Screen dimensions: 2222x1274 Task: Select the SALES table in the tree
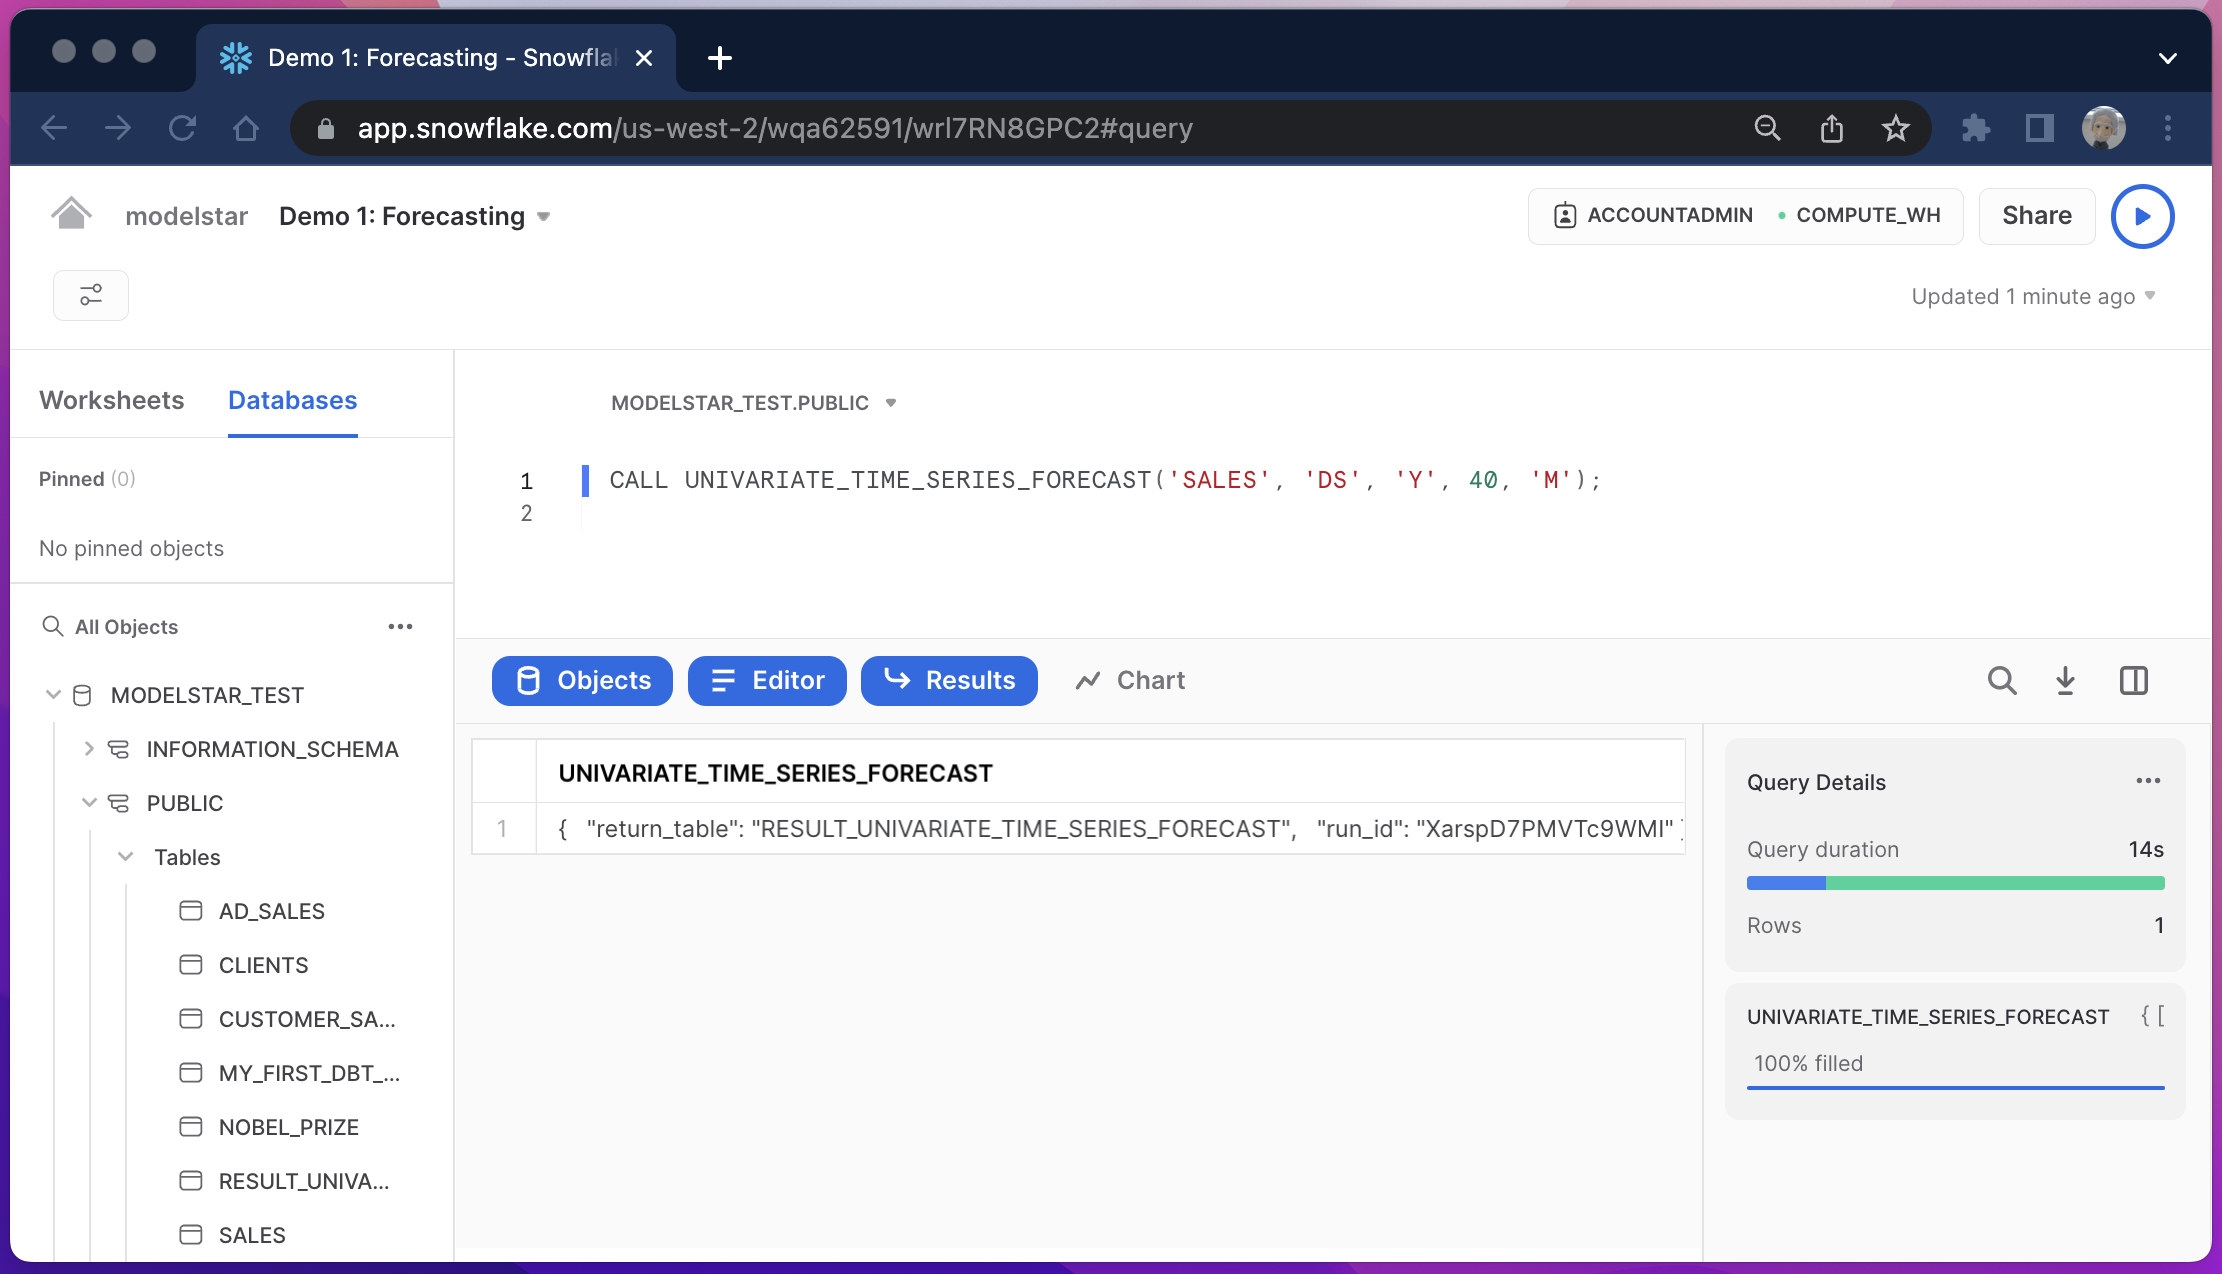pyautogui.click(x=252, y=1235)
